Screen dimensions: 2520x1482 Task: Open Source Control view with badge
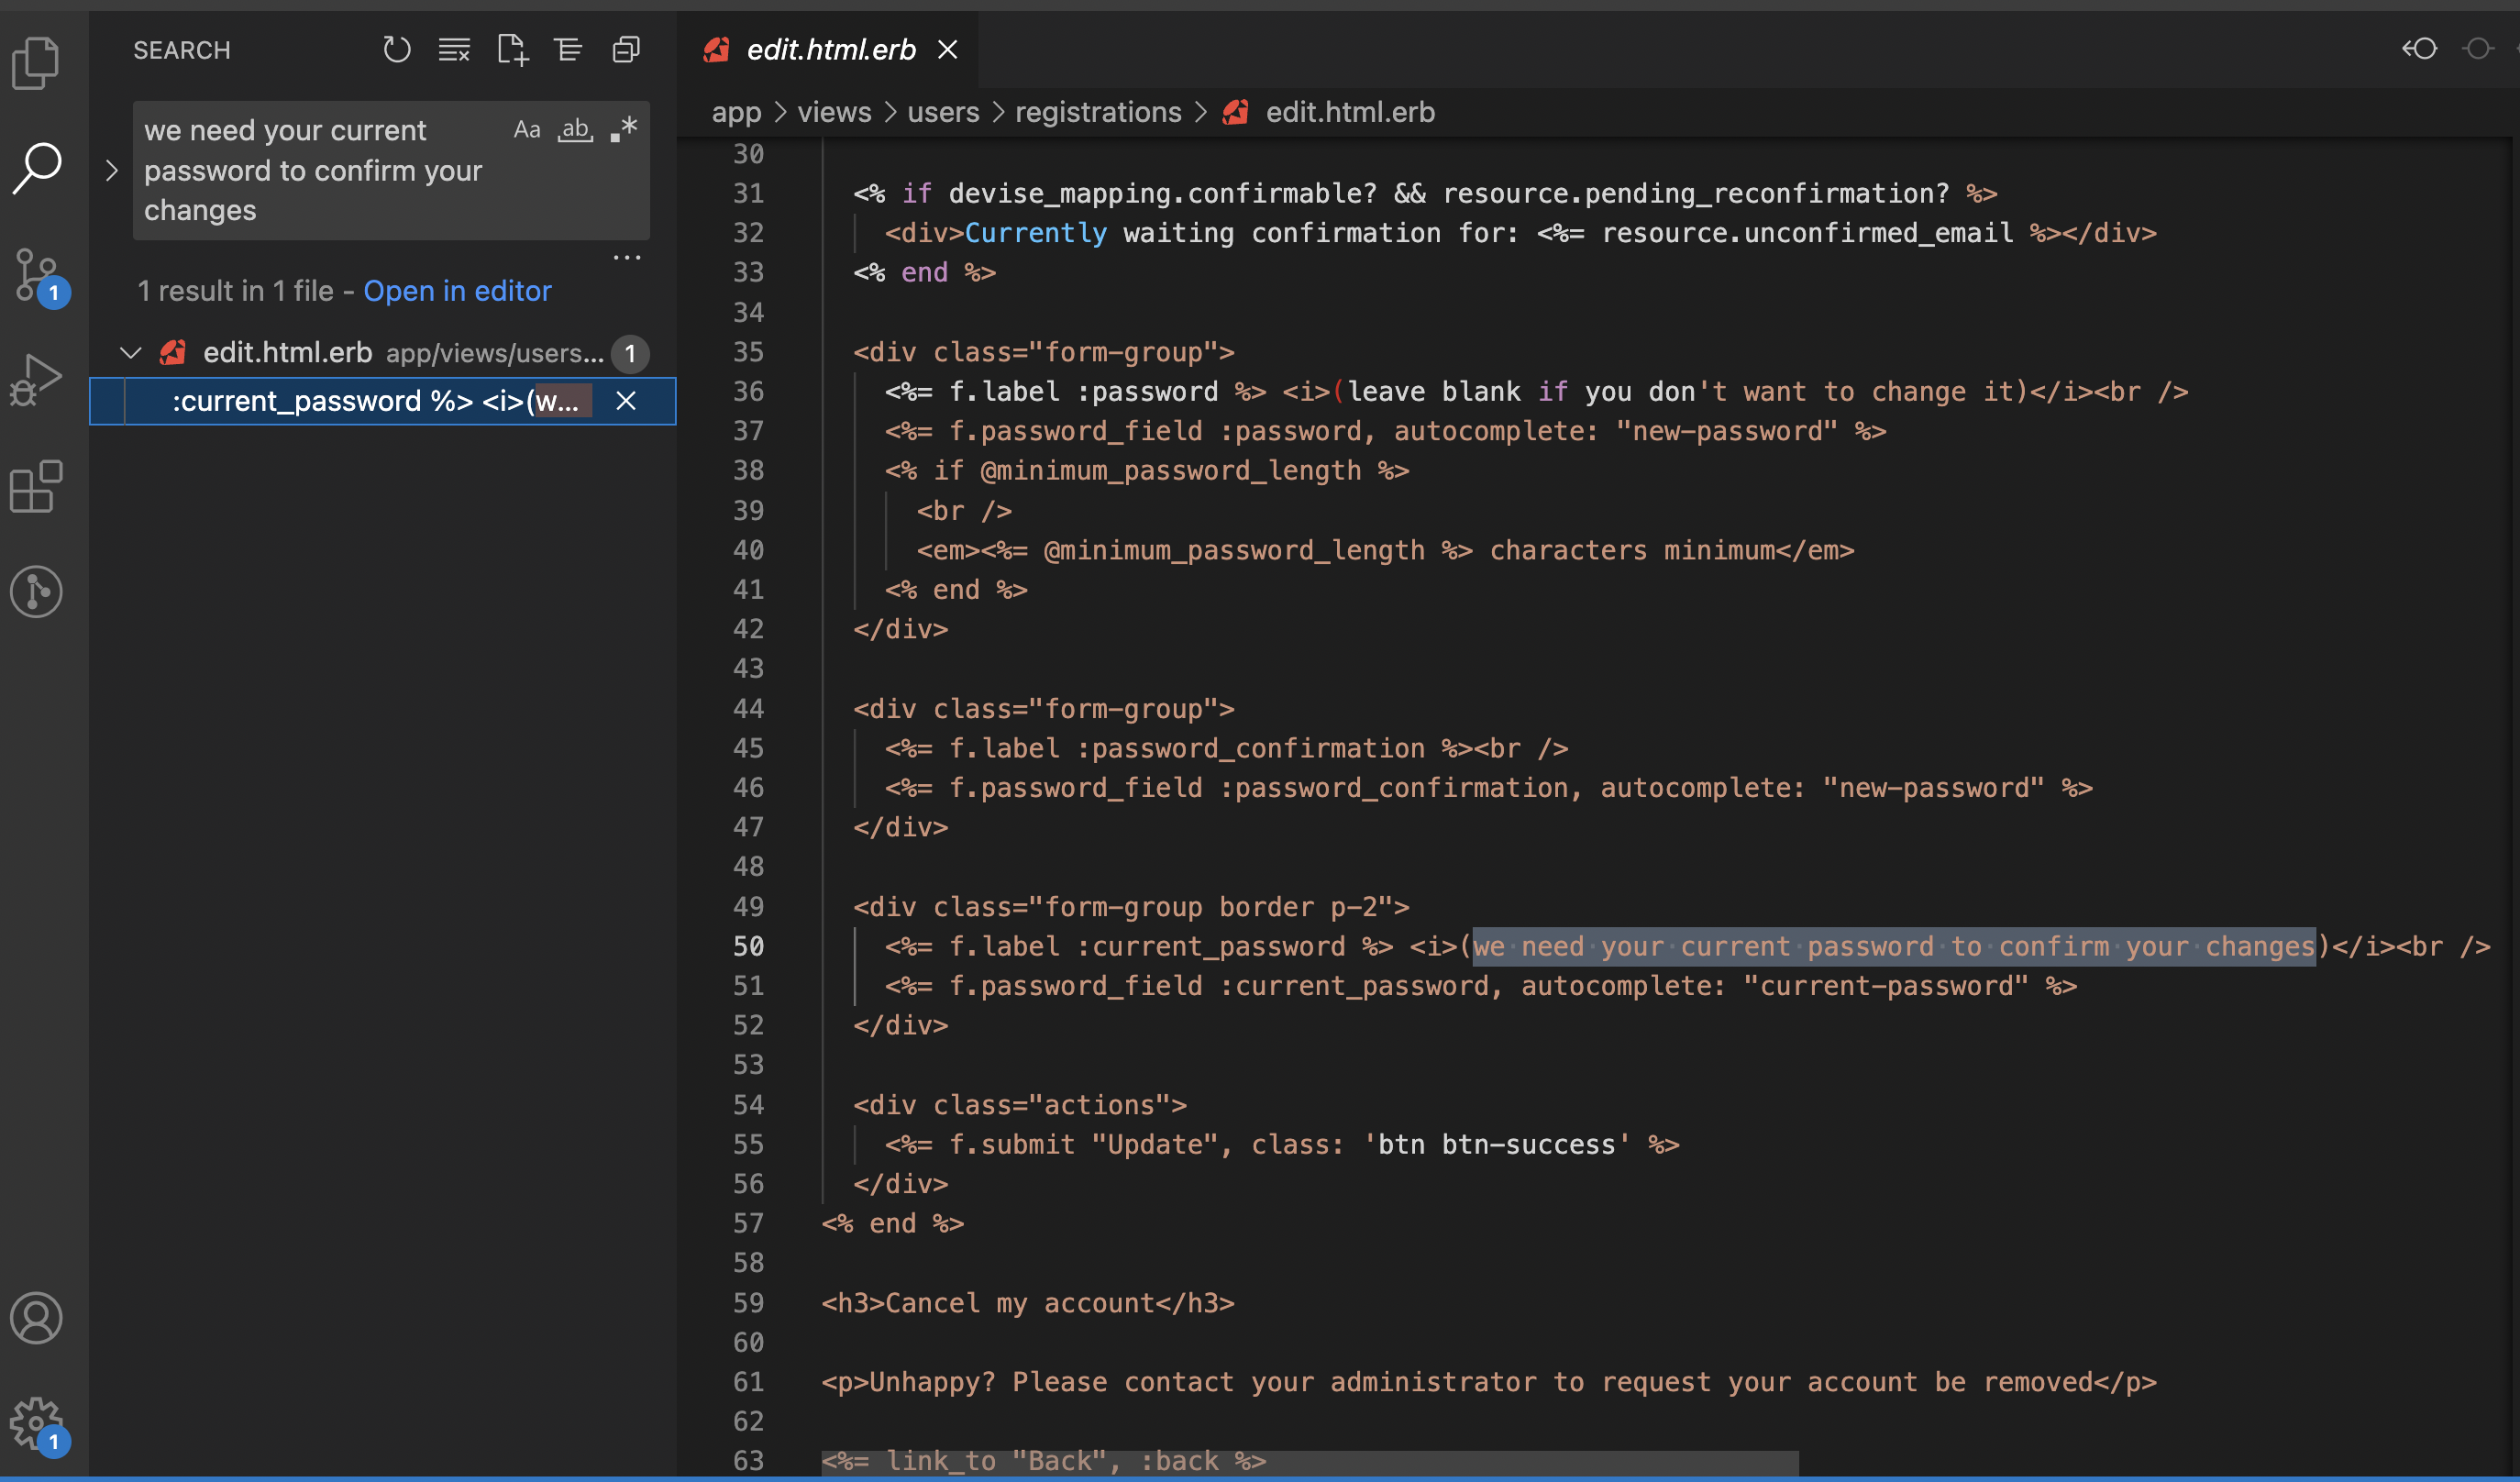(x=37, y=274)
